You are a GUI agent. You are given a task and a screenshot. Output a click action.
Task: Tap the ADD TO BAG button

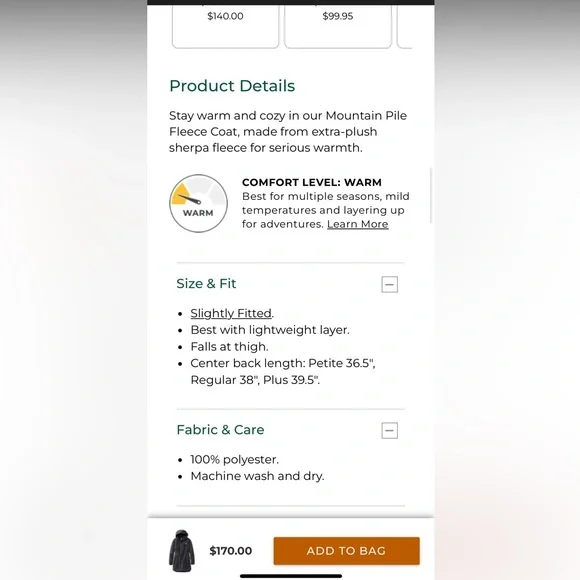tap(347, 551)
